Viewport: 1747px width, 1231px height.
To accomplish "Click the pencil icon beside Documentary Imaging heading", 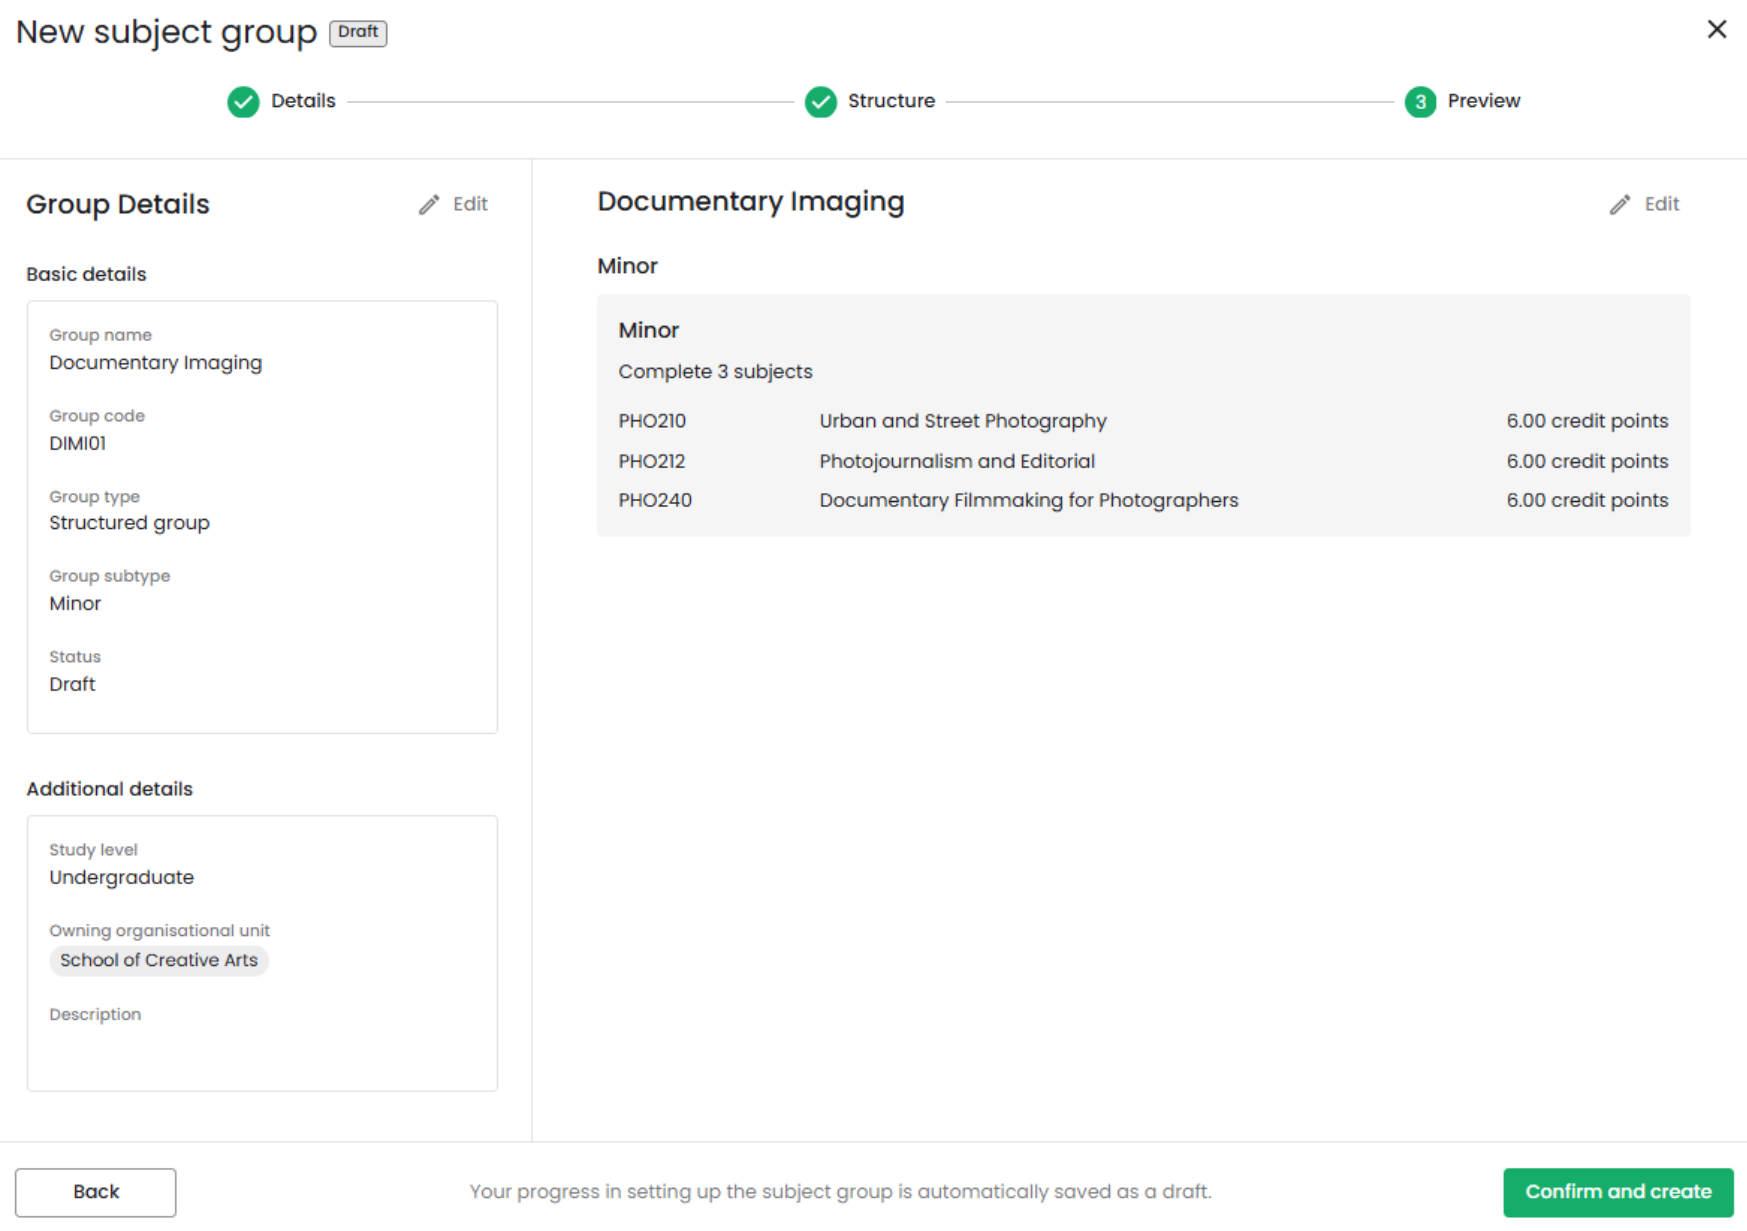I will (x=1620, y=205).
